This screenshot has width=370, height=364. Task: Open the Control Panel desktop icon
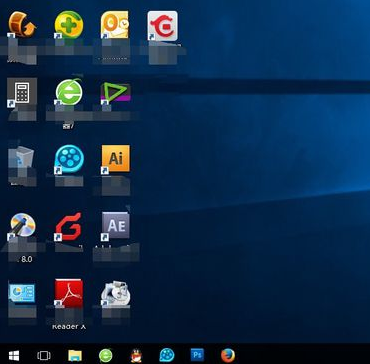22,293
